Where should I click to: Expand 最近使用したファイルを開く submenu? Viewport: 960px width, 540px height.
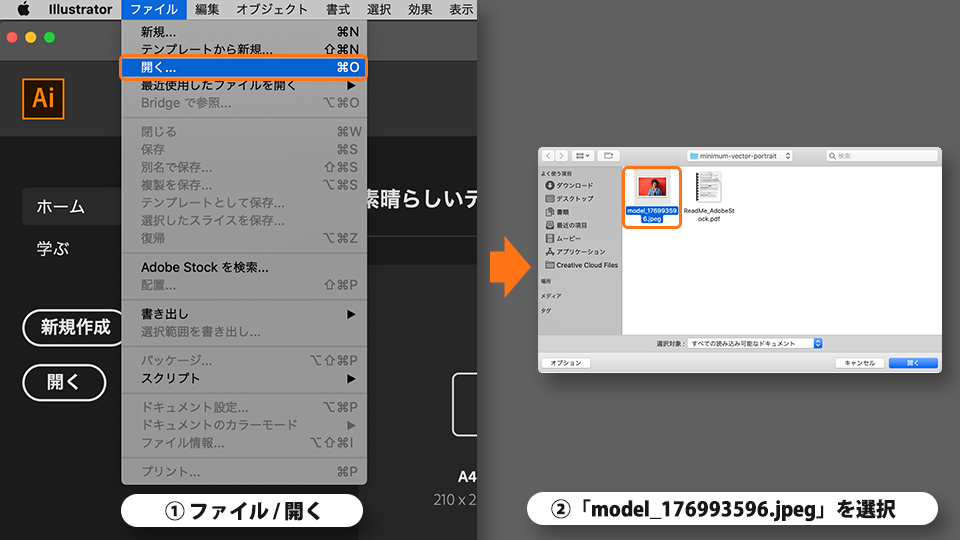click(351, 85)
